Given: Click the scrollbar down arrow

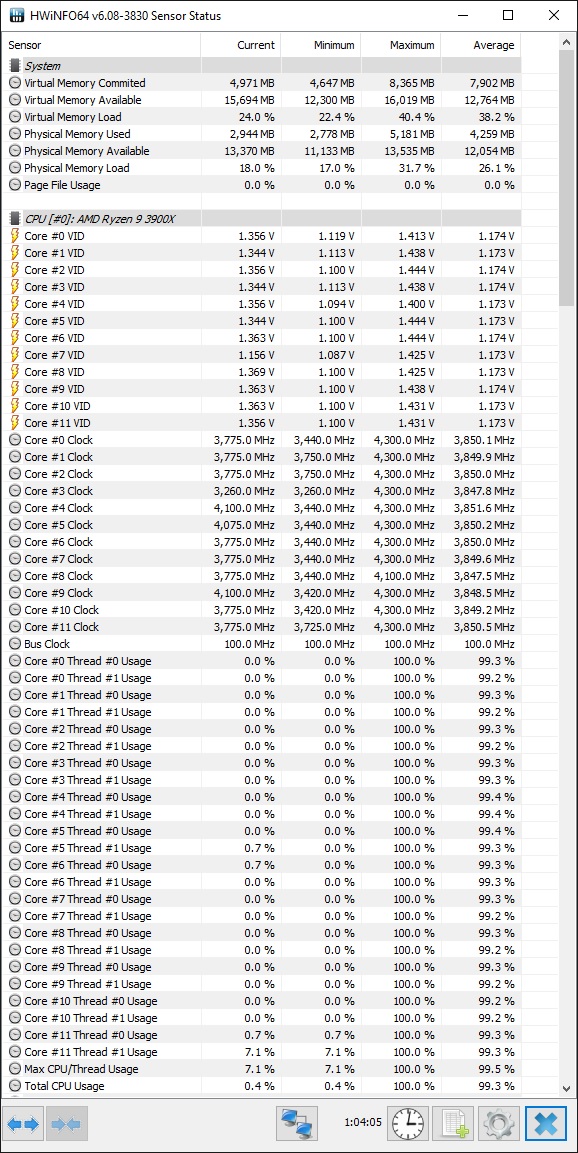Looking at the screenshot, I should point(566,1088).
